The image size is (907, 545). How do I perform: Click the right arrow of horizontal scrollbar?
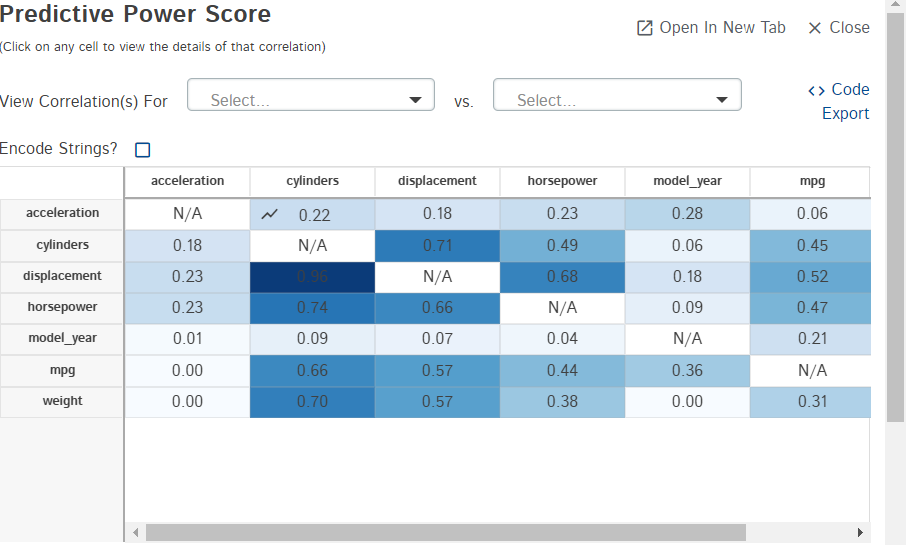click(860, 532)
